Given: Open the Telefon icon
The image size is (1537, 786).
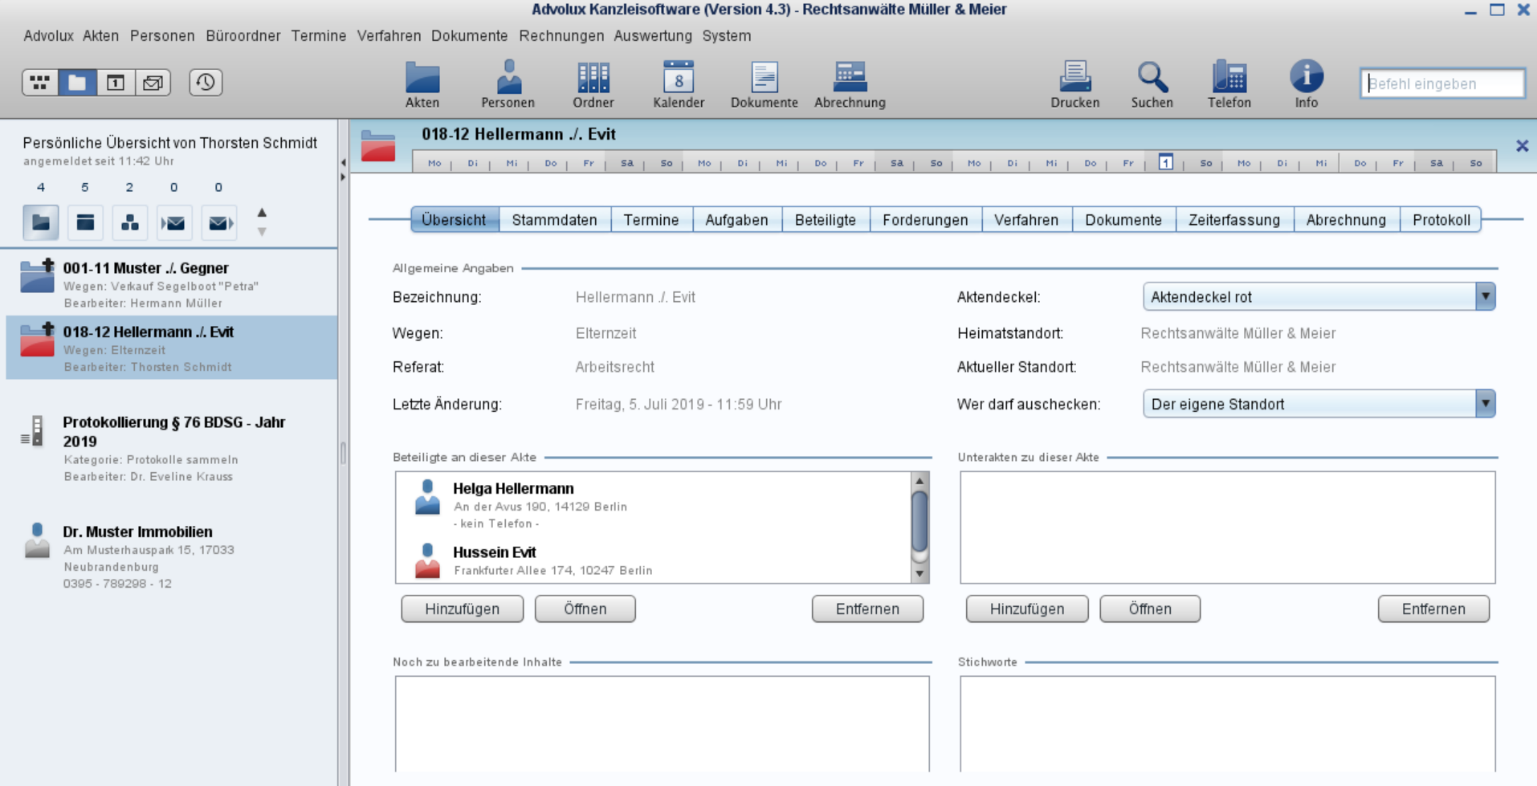Looking at the screenshot, I should pyautogui.click(x=1229, y=84).
